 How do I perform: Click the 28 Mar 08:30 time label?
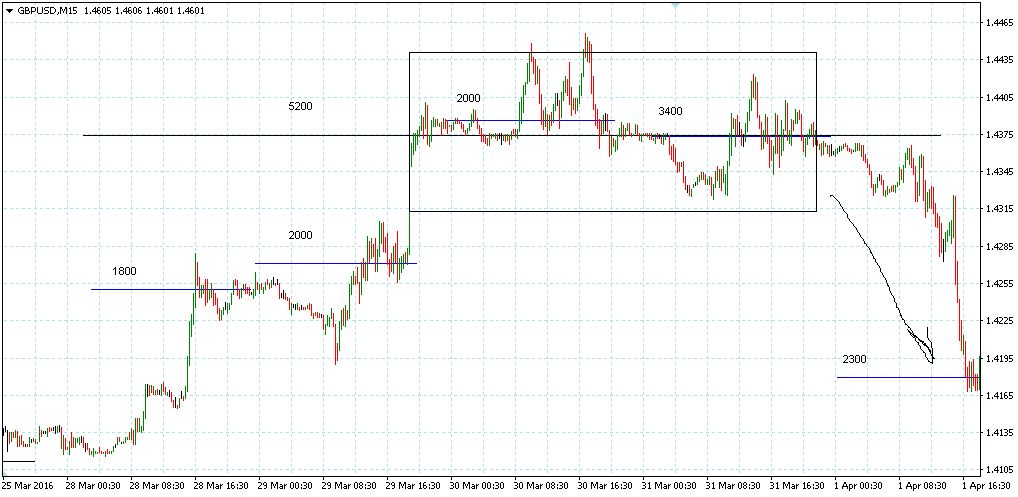click(155, 485)
